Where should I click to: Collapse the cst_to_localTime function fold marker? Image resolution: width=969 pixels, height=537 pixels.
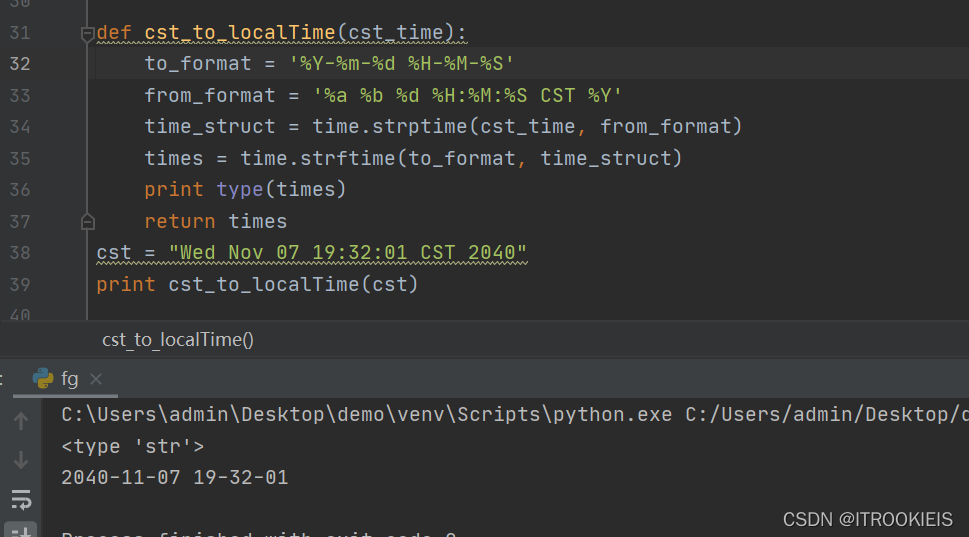pyautogui.click(x=88, y=34)
